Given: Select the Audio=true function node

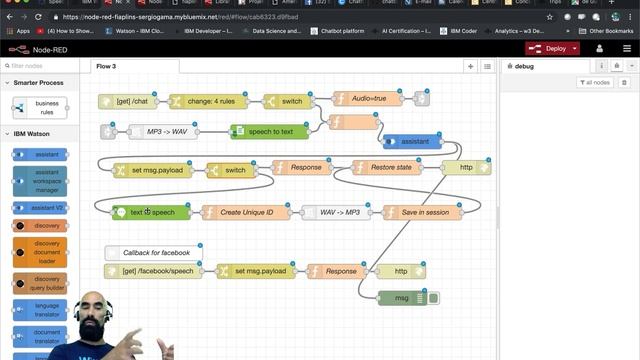Looking at the screenshot, I should point(368,98).
